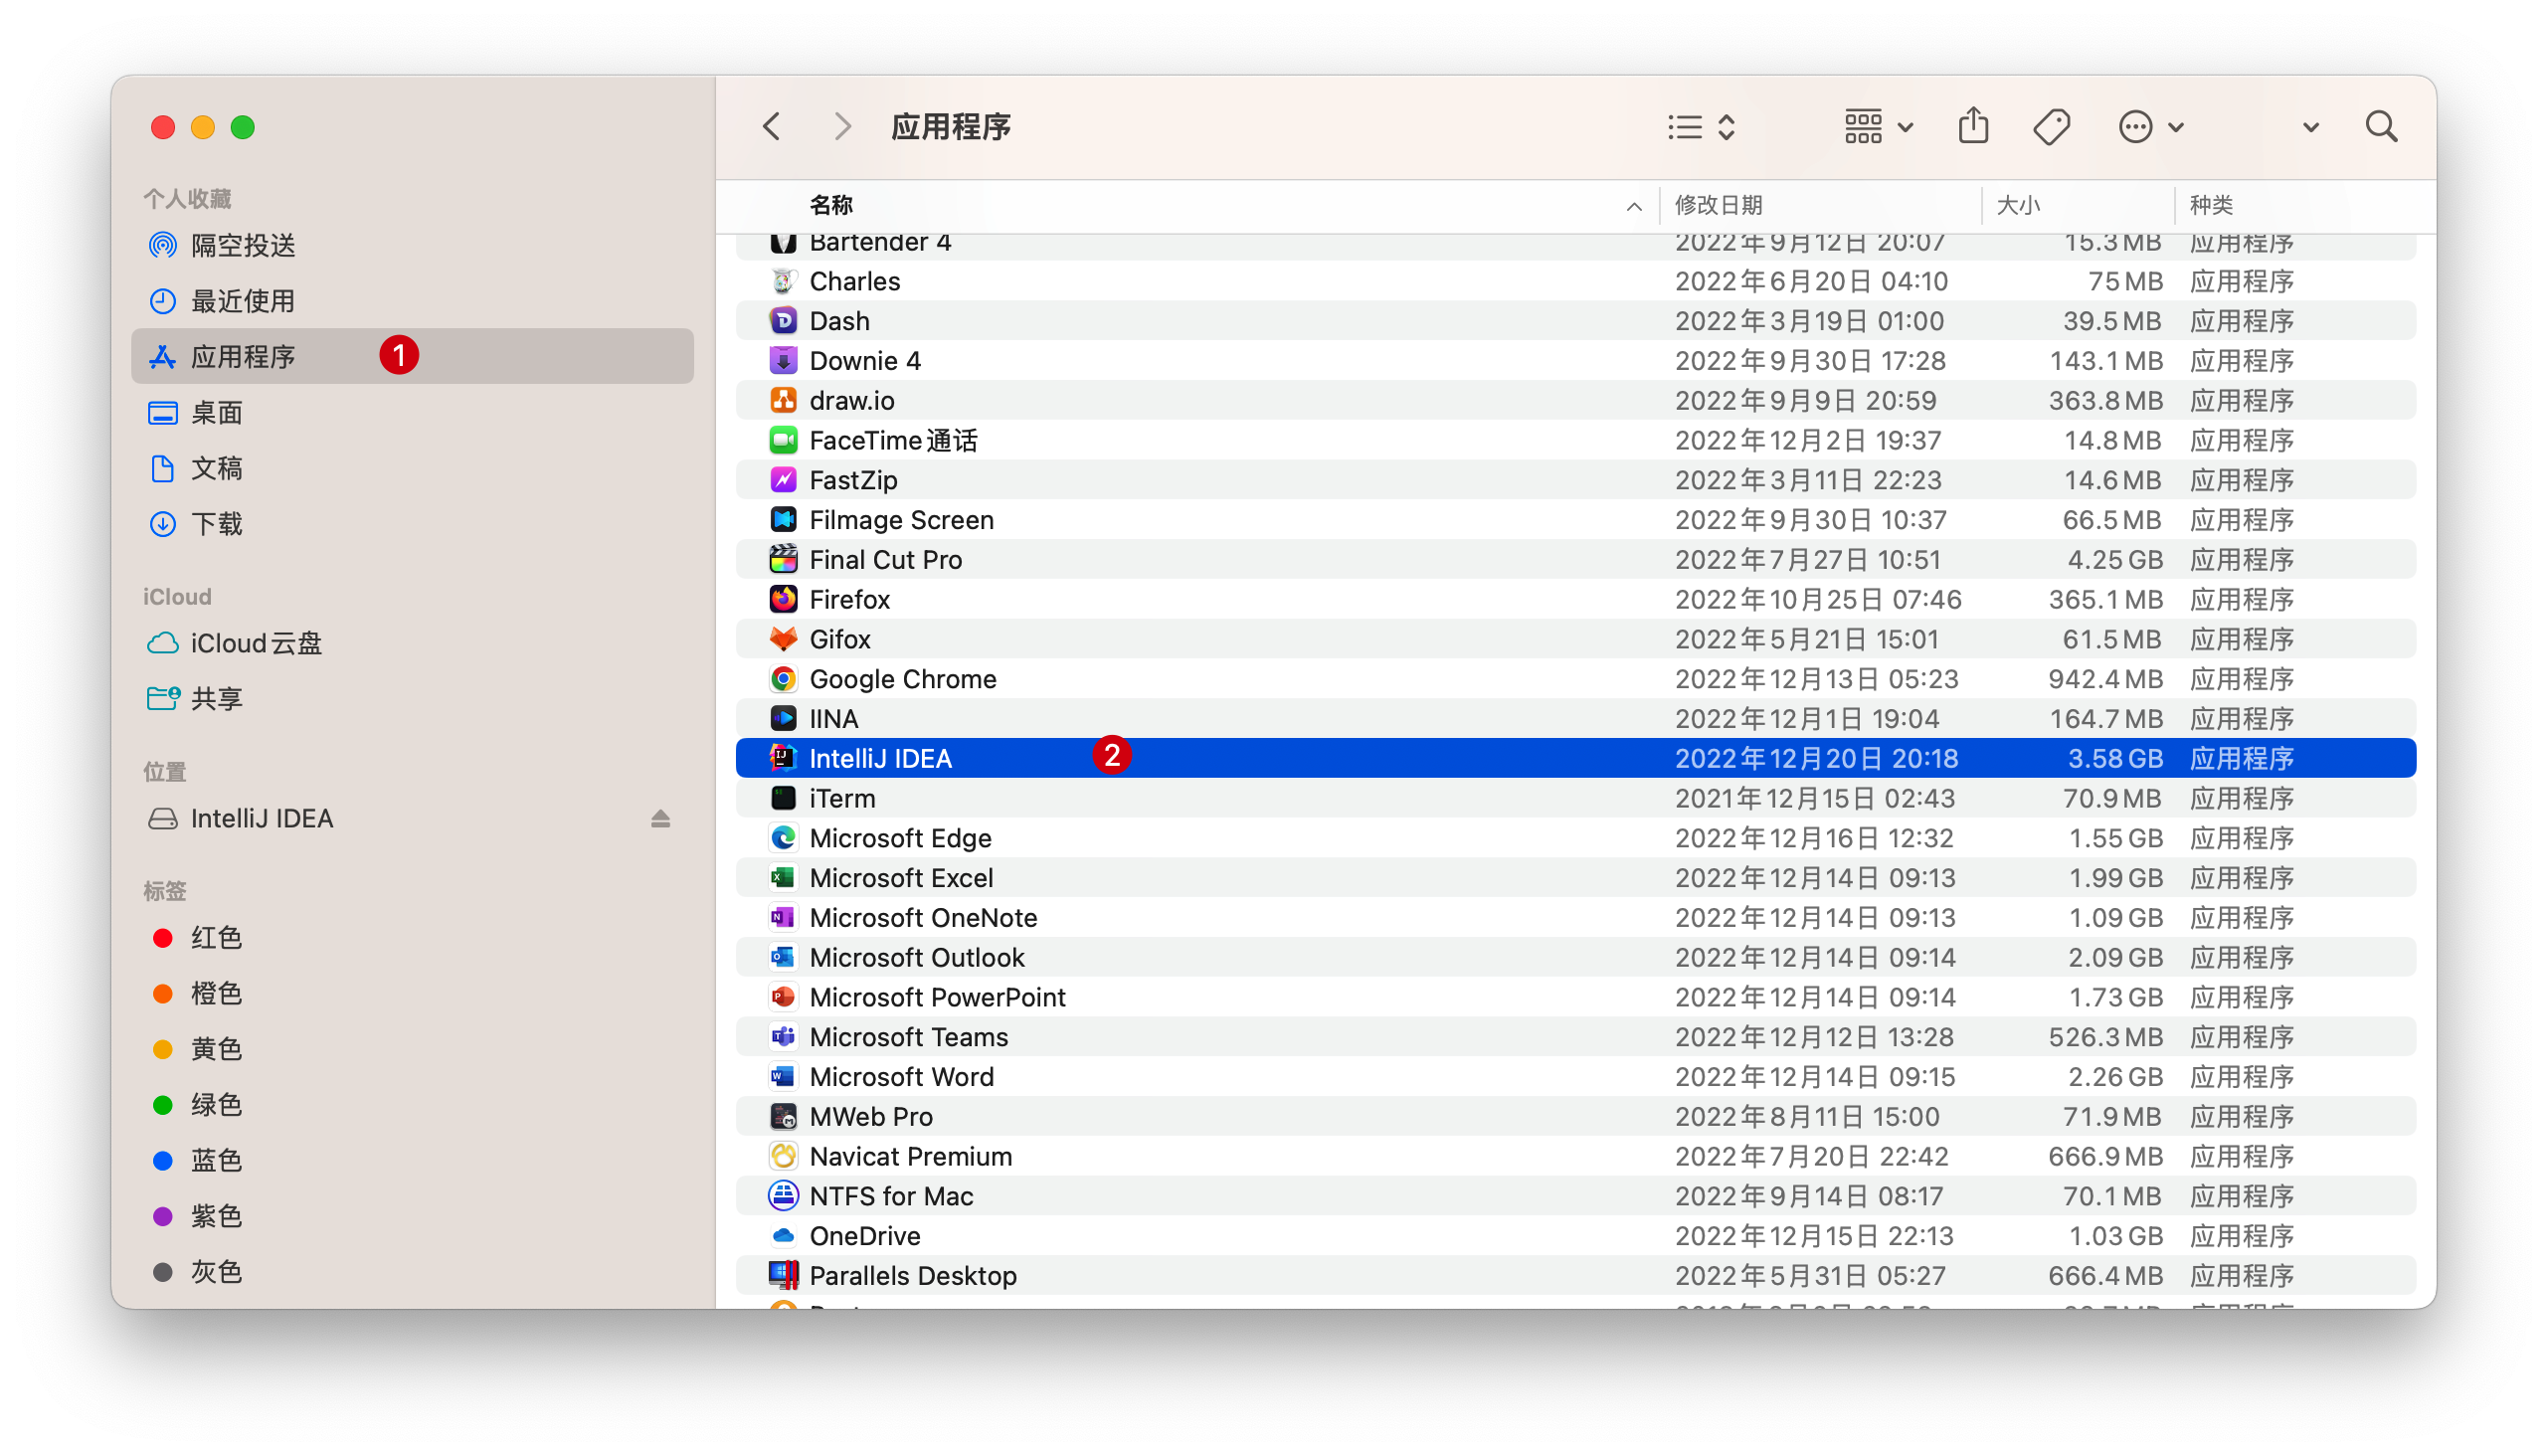Open 文稿 in the sidebar

click(x=412, y=469)
